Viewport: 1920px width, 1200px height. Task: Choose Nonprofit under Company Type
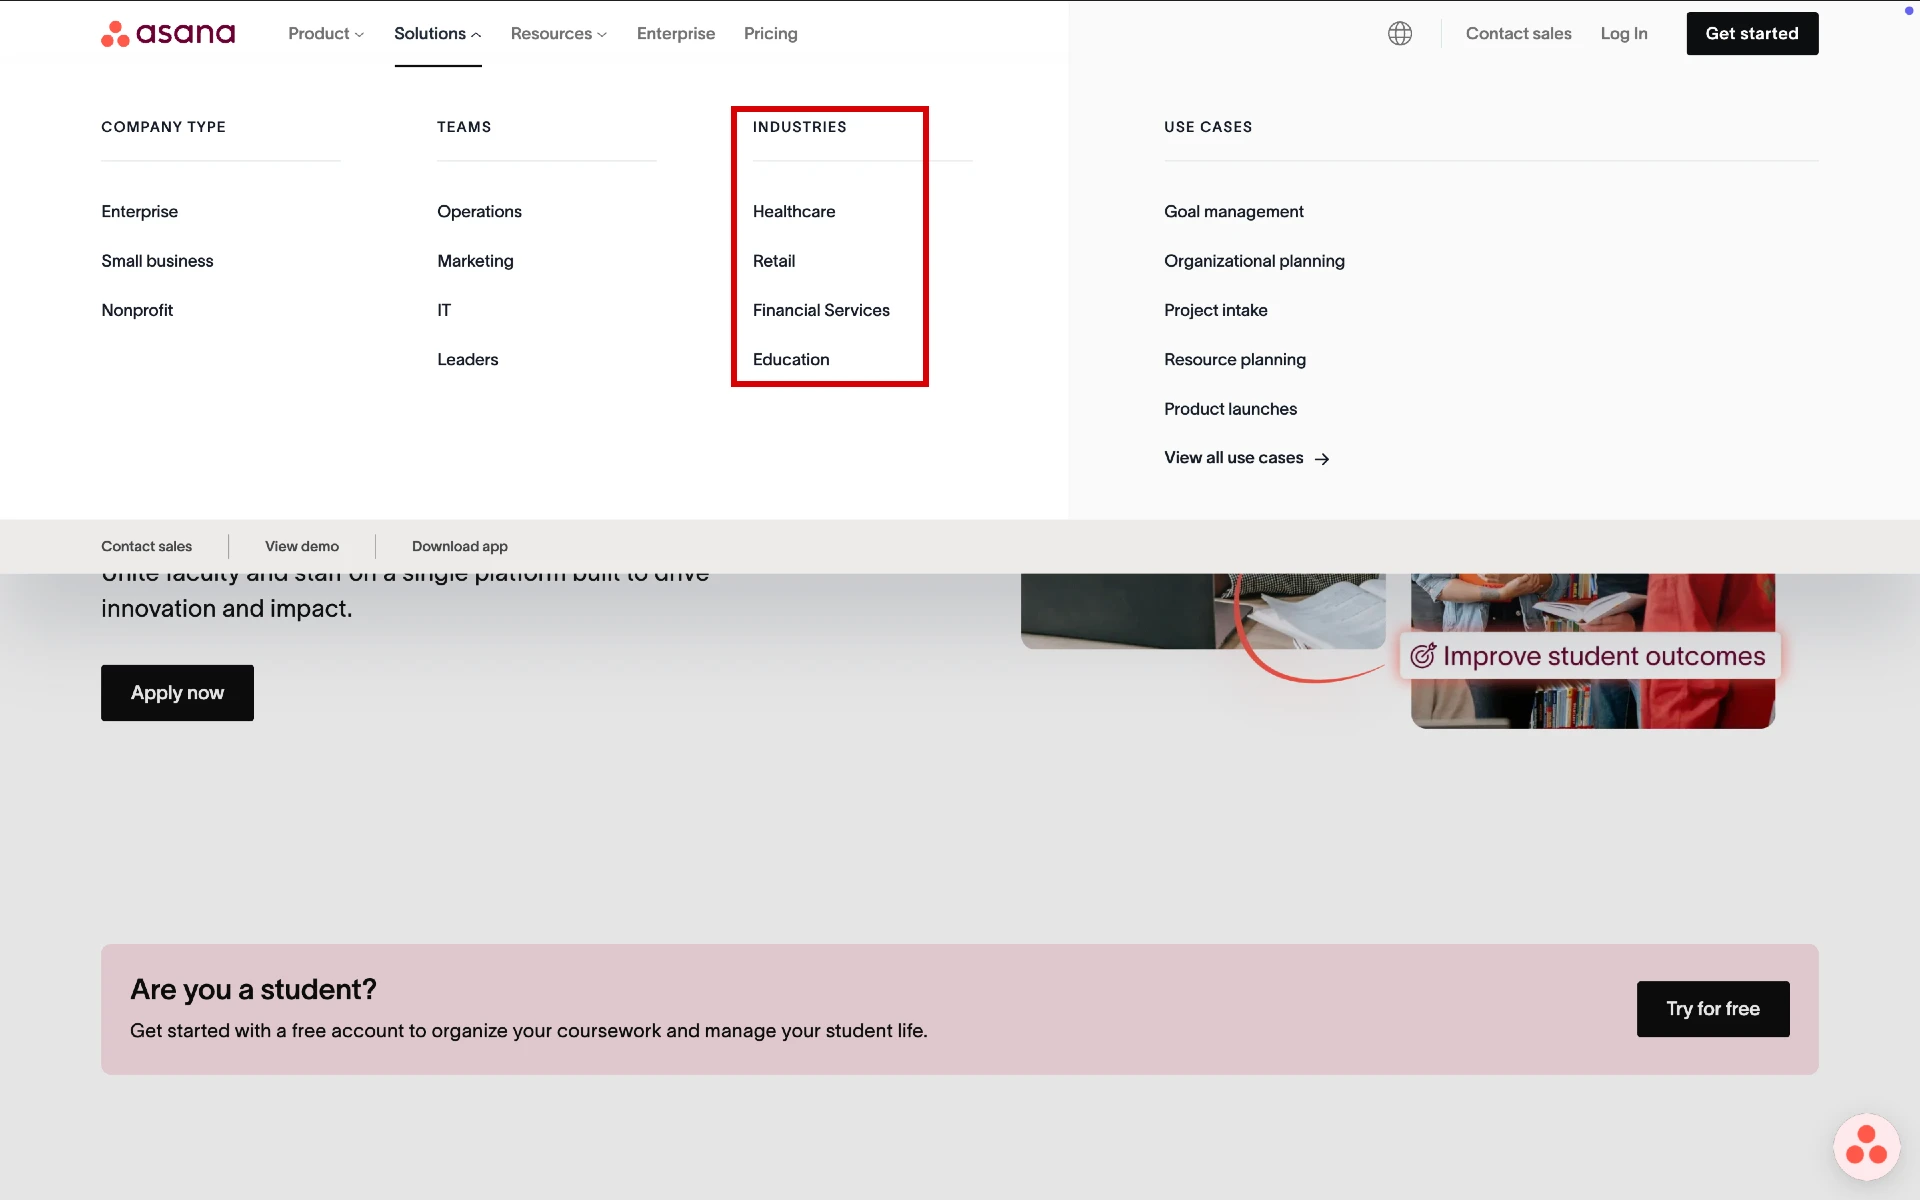(137, 310)
